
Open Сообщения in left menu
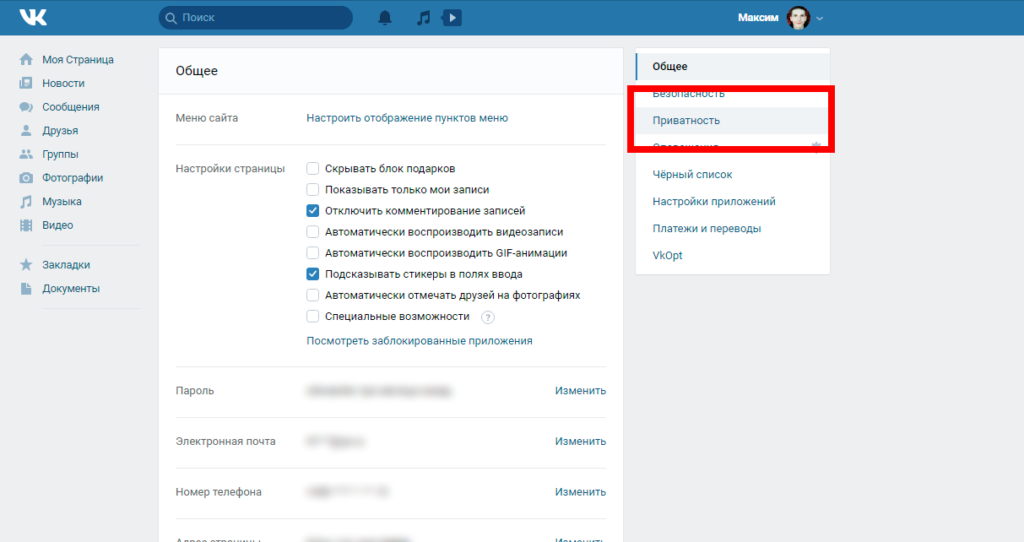coord(71,107)
